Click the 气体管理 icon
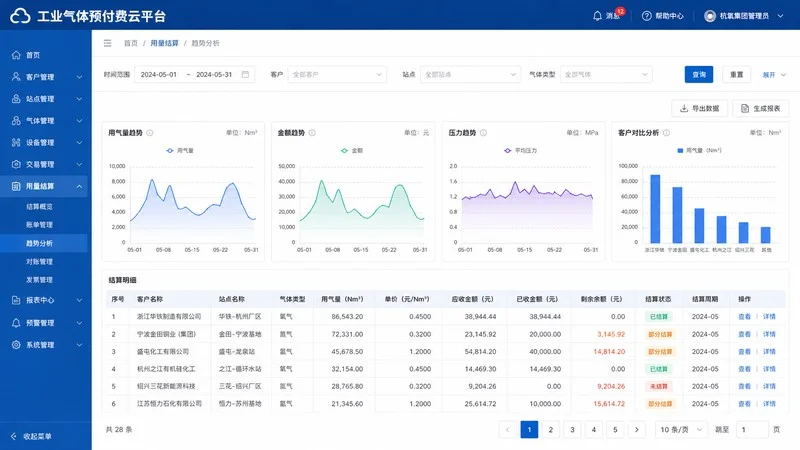 tap(16, 120)
